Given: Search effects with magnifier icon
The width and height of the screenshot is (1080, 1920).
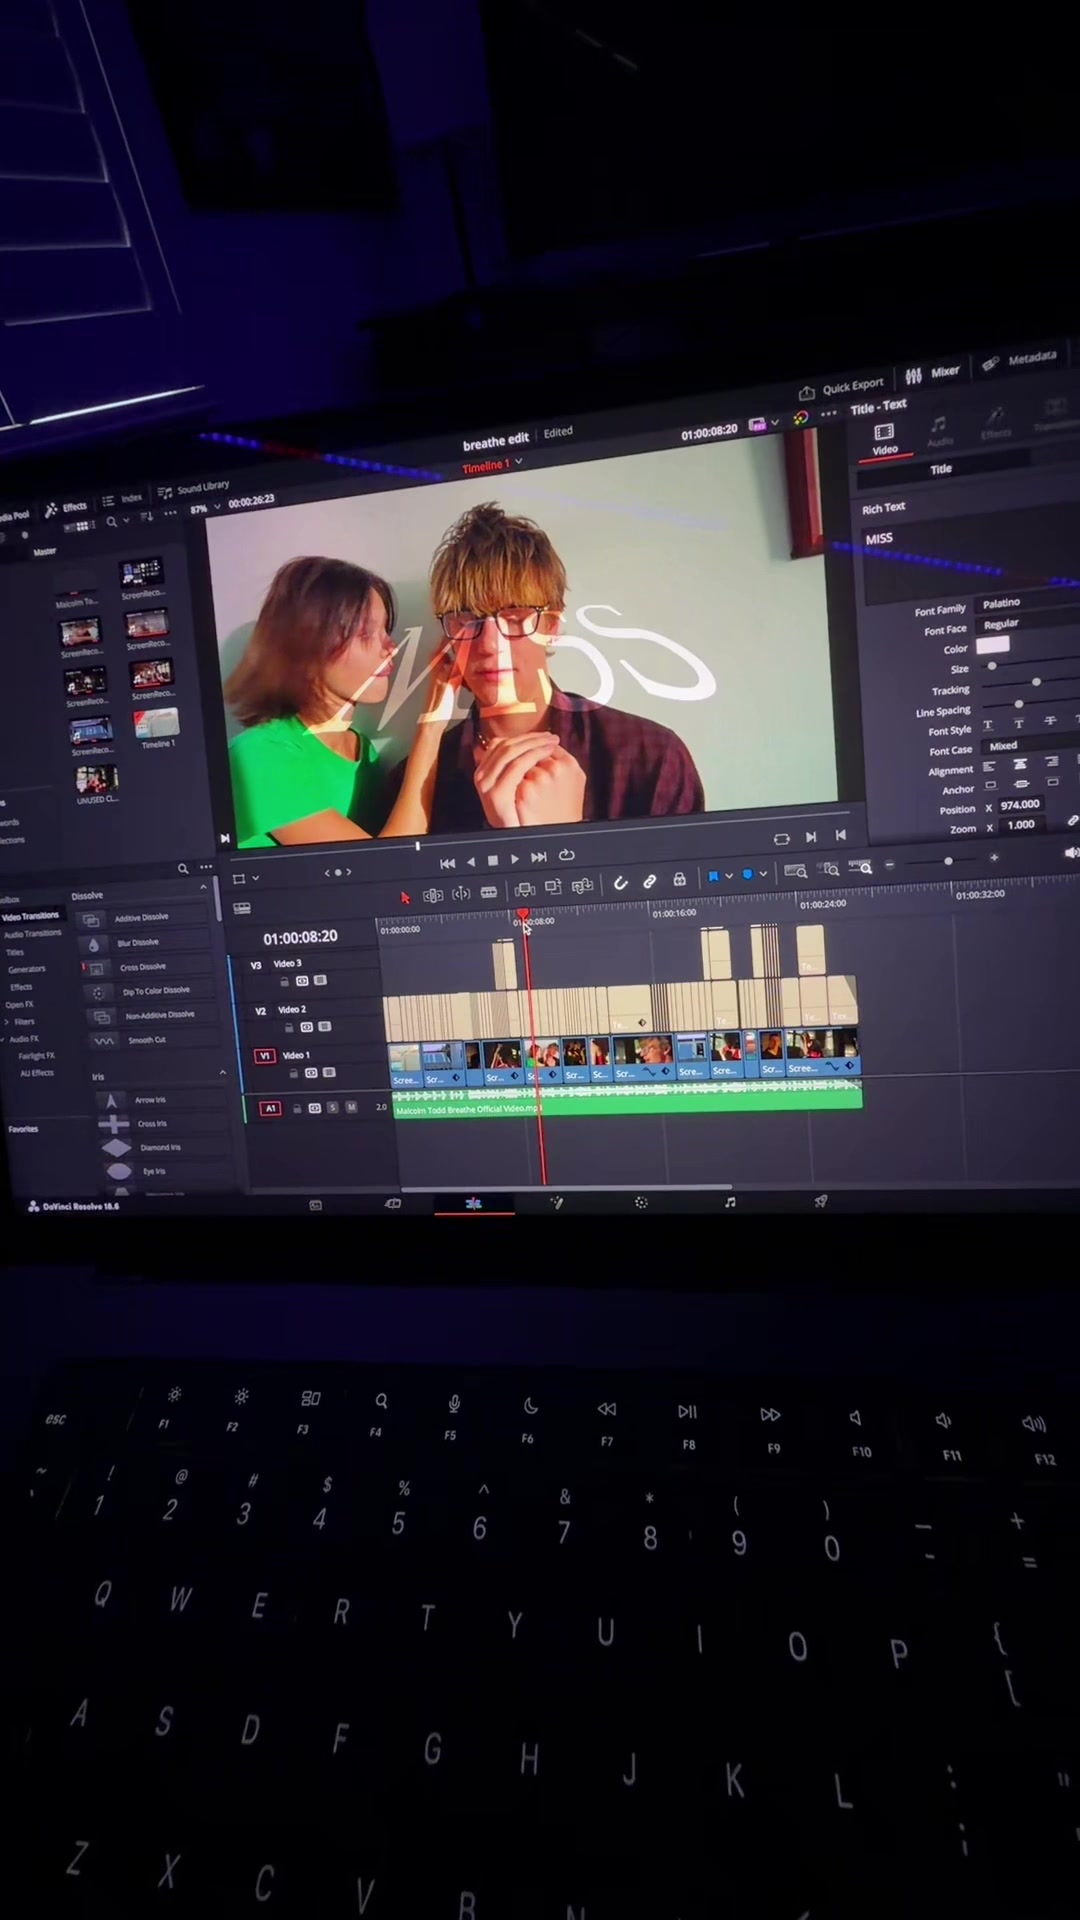Looking at the screenshot, I should click(x=183, y=869).
